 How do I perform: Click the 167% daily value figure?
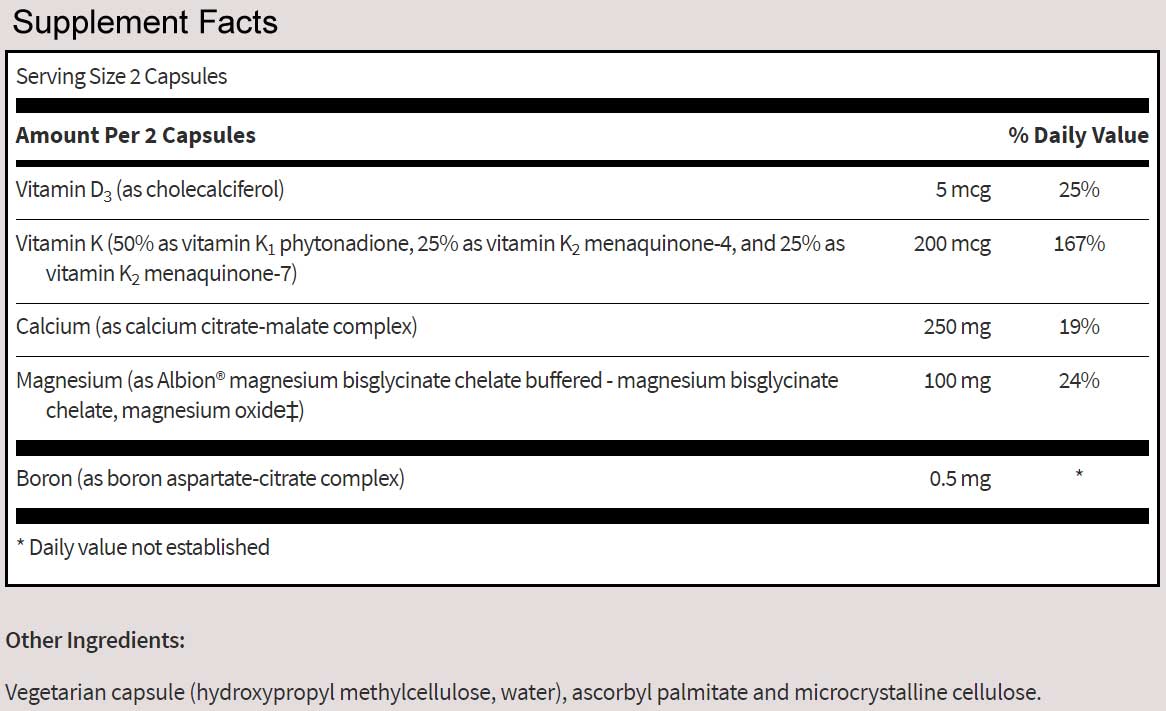pos(1079,244)
